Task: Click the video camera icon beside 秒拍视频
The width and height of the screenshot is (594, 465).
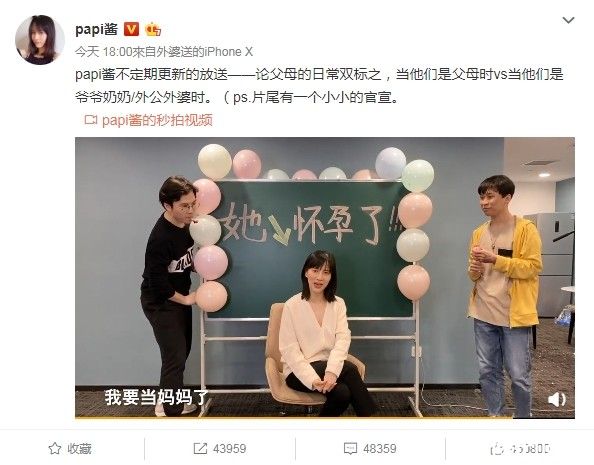Action: [91, 120]
